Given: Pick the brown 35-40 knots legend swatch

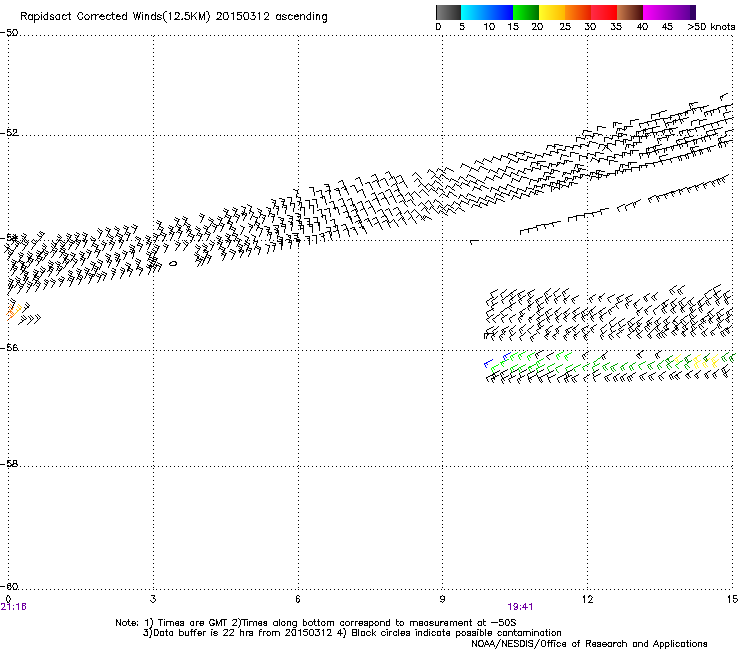Looking at the screenshot, I should point(630,12).
